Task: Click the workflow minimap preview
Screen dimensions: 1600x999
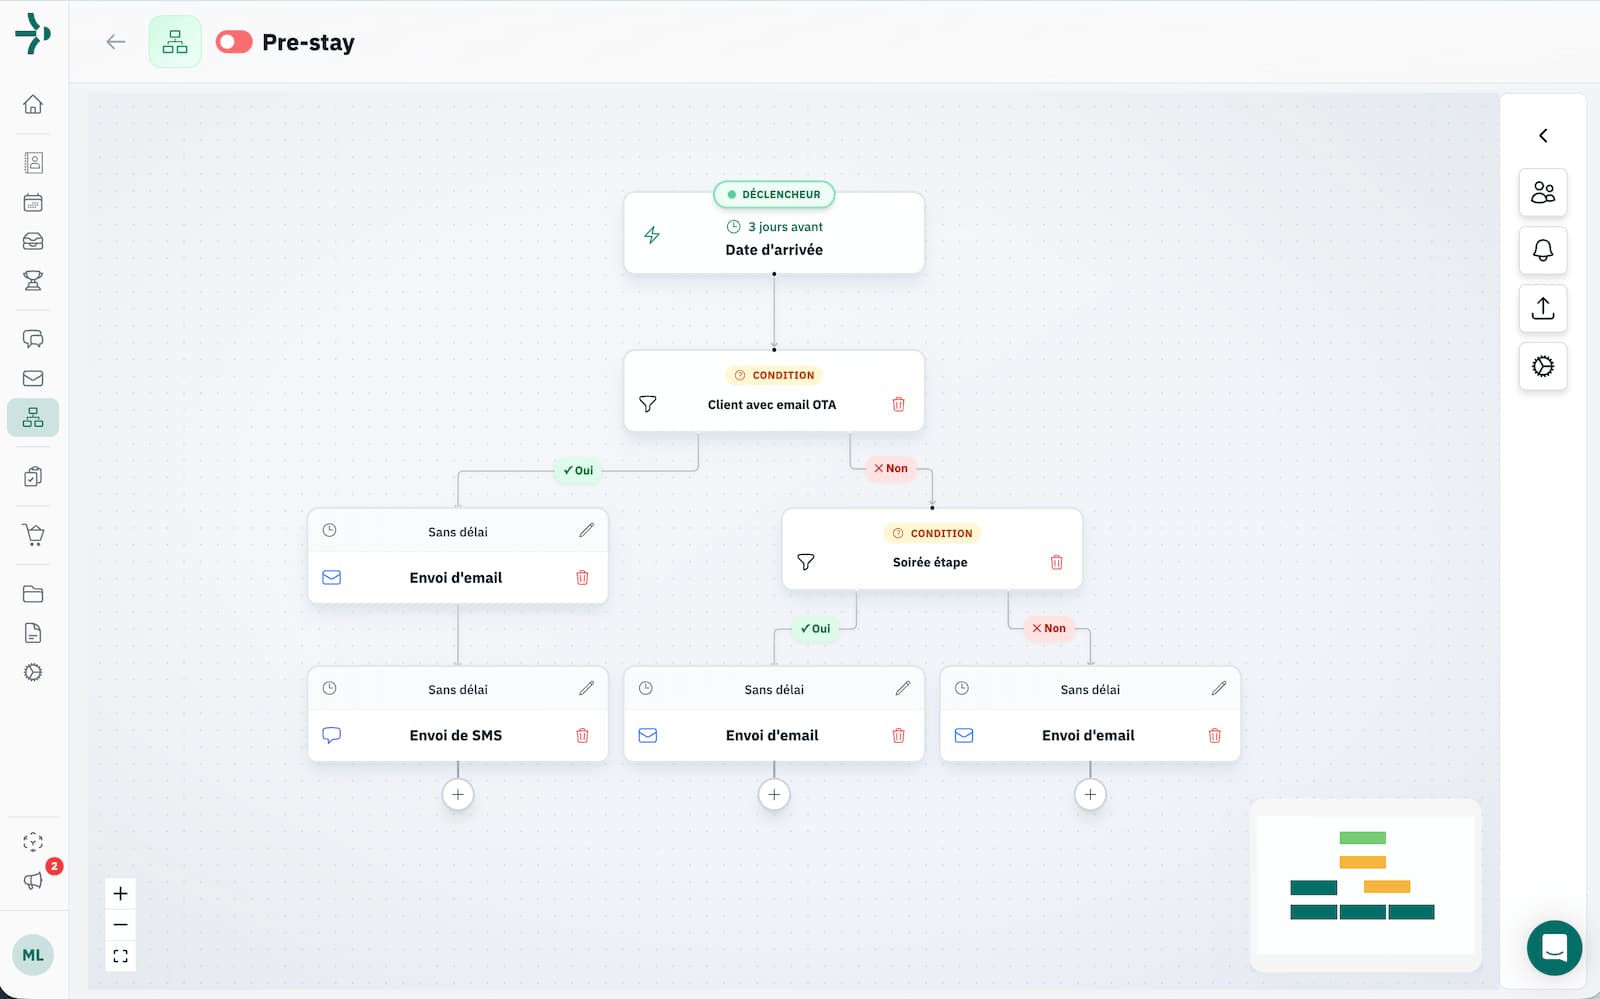Action: pos(1365,885)
